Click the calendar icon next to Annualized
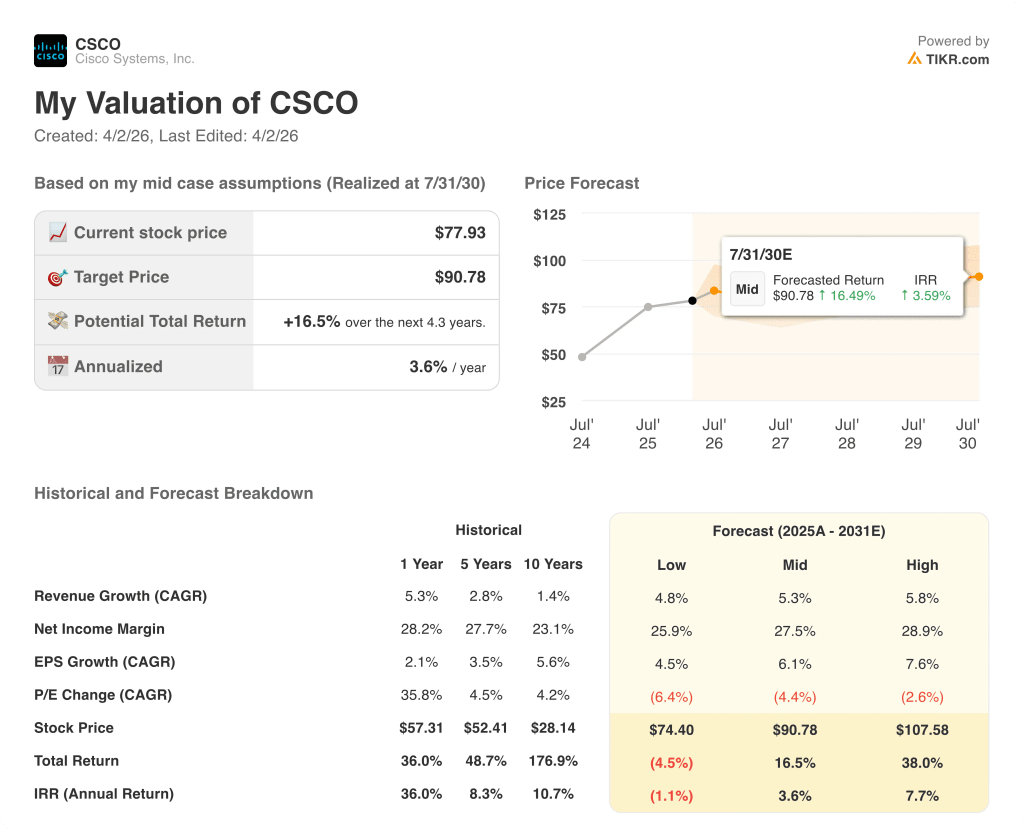Image resolution: width=1024 pixels, height=832 pixels. pyautogui.click(x=59, y=366)
